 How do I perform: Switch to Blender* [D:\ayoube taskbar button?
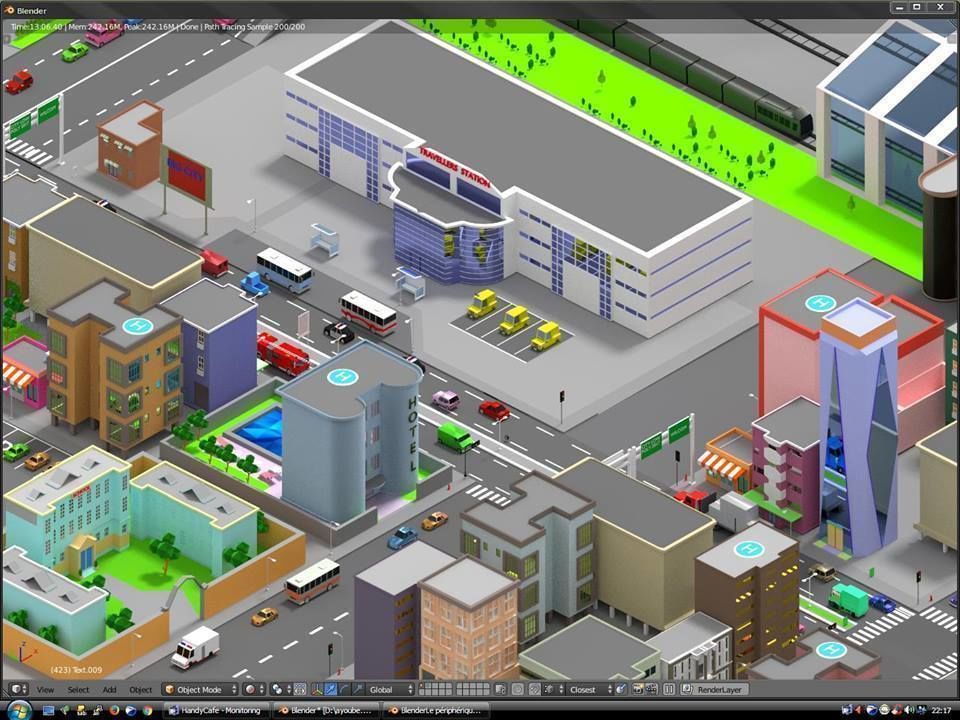tap(326, 710)
